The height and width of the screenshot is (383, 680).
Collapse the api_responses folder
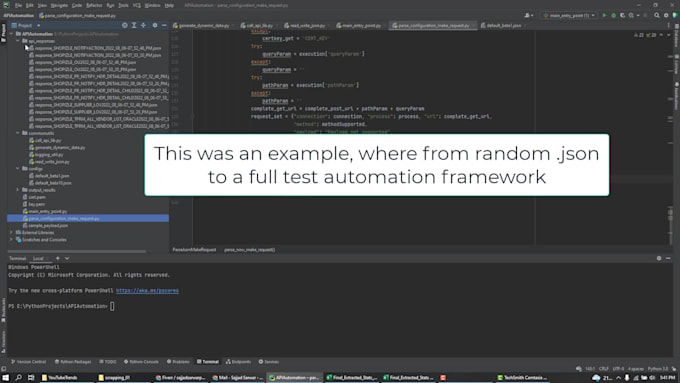click(18, 41)
